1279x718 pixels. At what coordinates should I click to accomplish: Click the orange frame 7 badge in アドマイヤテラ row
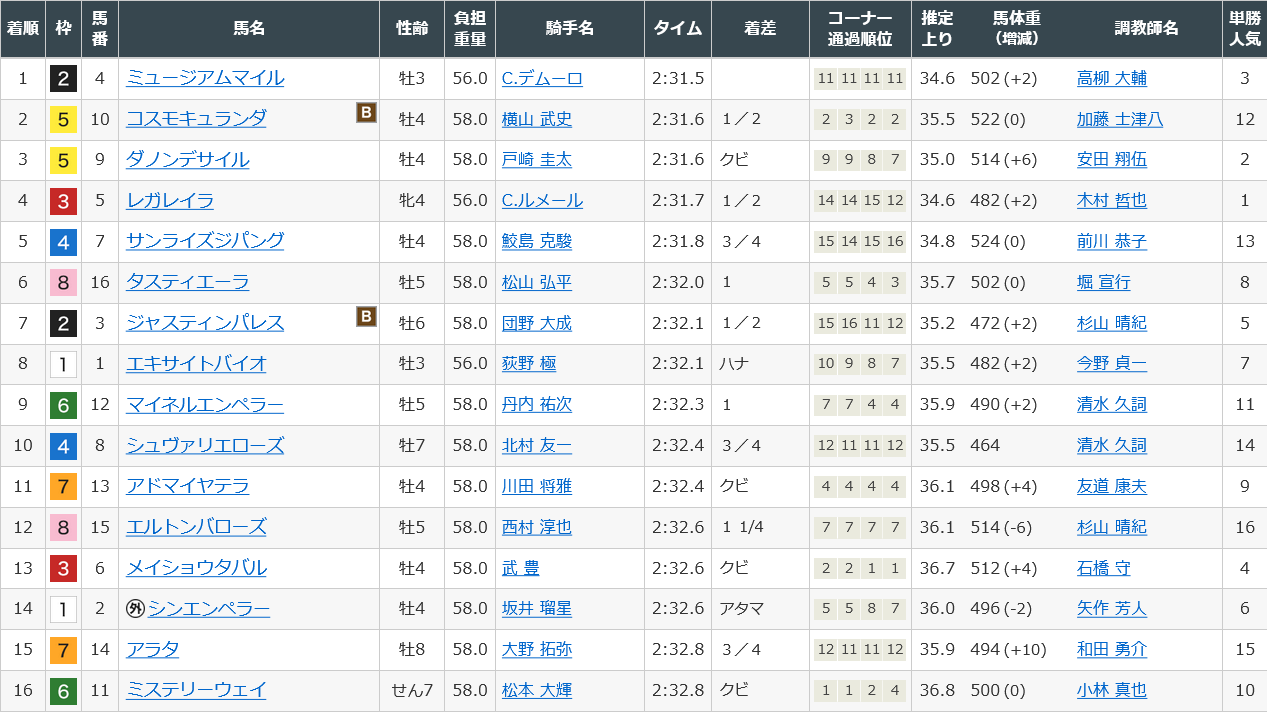63,487
